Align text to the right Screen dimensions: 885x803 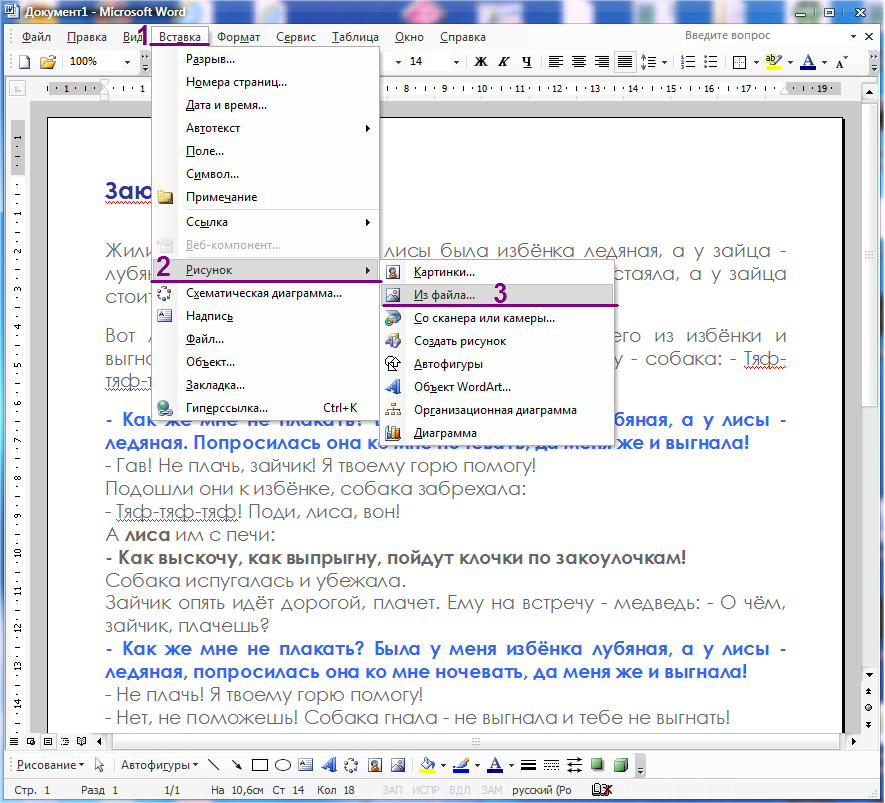(x=602, y=62)
